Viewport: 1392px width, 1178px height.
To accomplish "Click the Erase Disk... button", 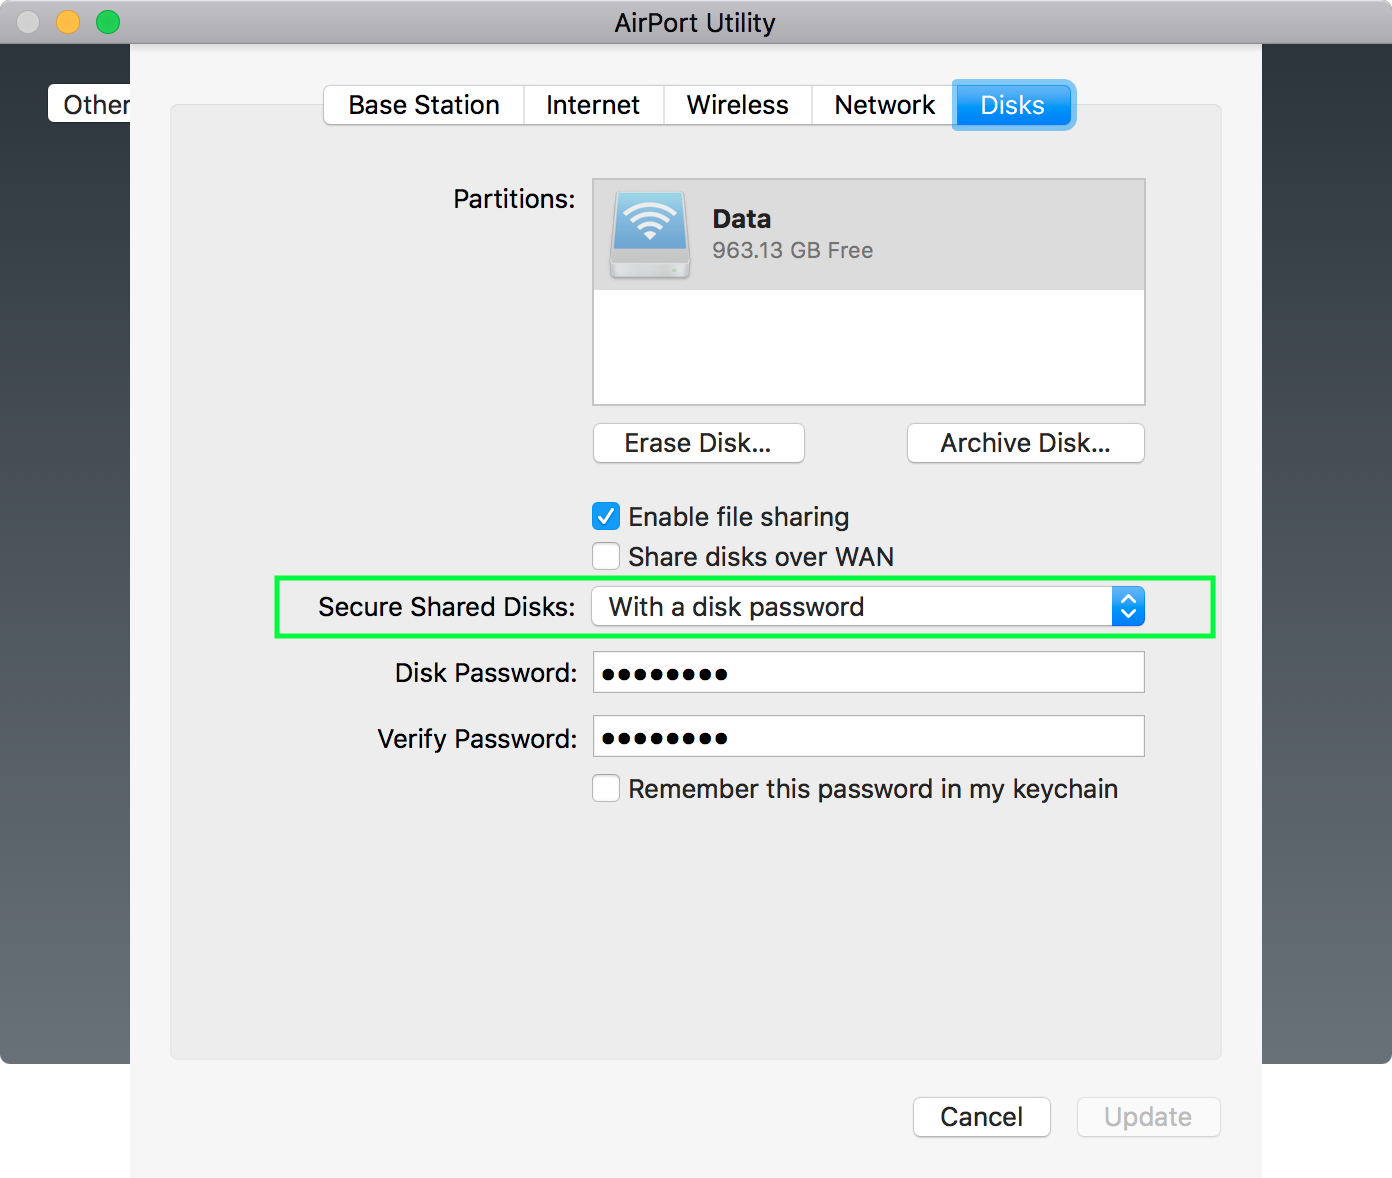I will (699, 443).
